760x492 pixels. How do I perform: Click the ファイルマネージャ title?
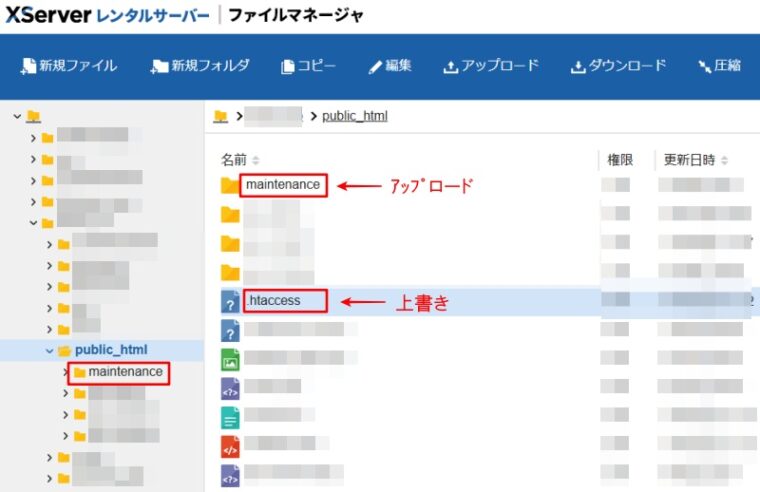(x=296, y=15)
